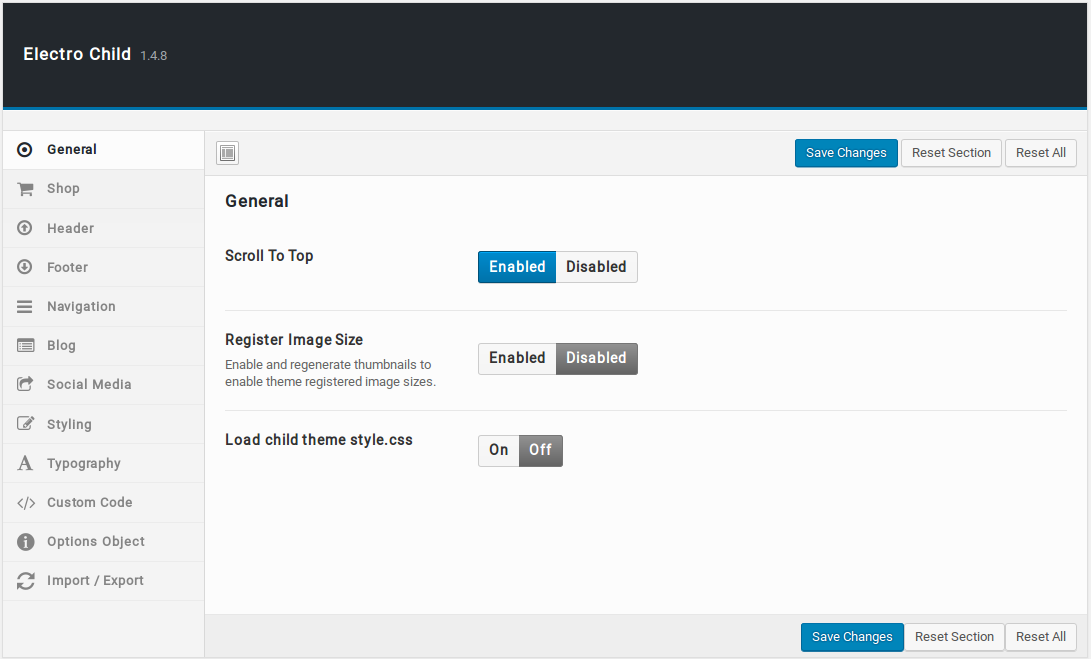Image resolution: width=1091 pixels, height=659 pixels.
Task: Open the Footer section label
Action: click(x=67, y=267)
